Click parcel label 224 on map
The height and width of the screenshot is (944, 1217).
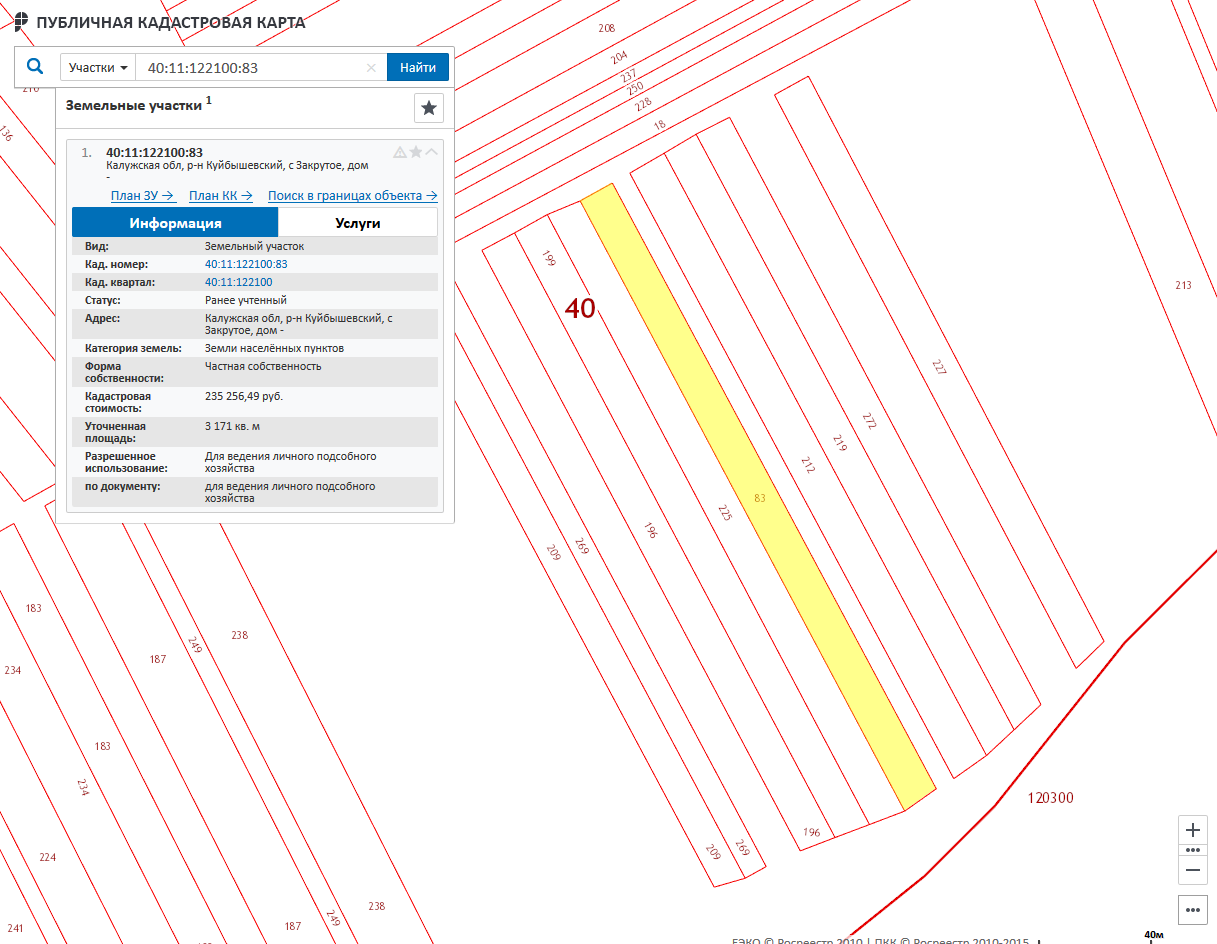(47, 857)
